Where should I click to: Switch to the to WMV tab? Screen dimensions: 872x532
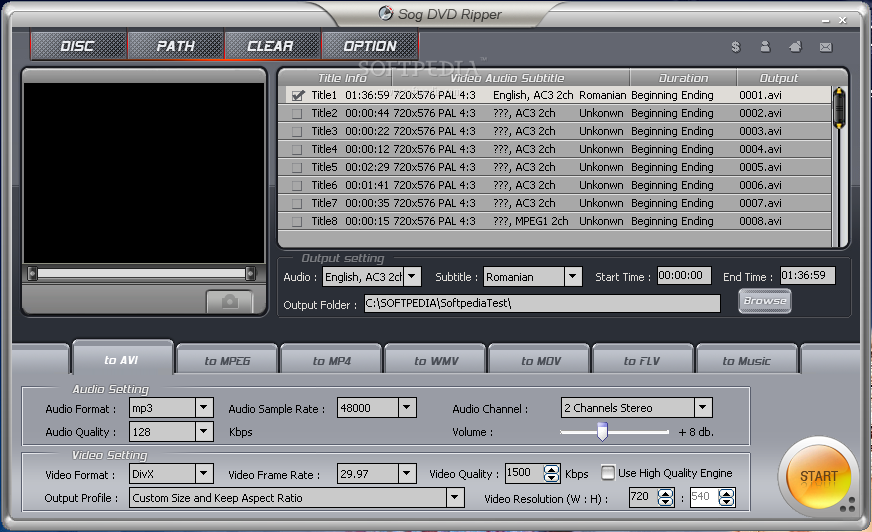(436, 361)
